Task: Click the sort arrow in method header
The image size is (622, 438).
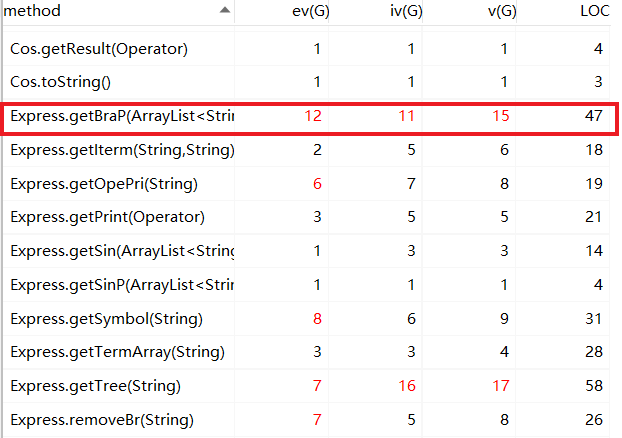Action: click(x=225, y=11)
